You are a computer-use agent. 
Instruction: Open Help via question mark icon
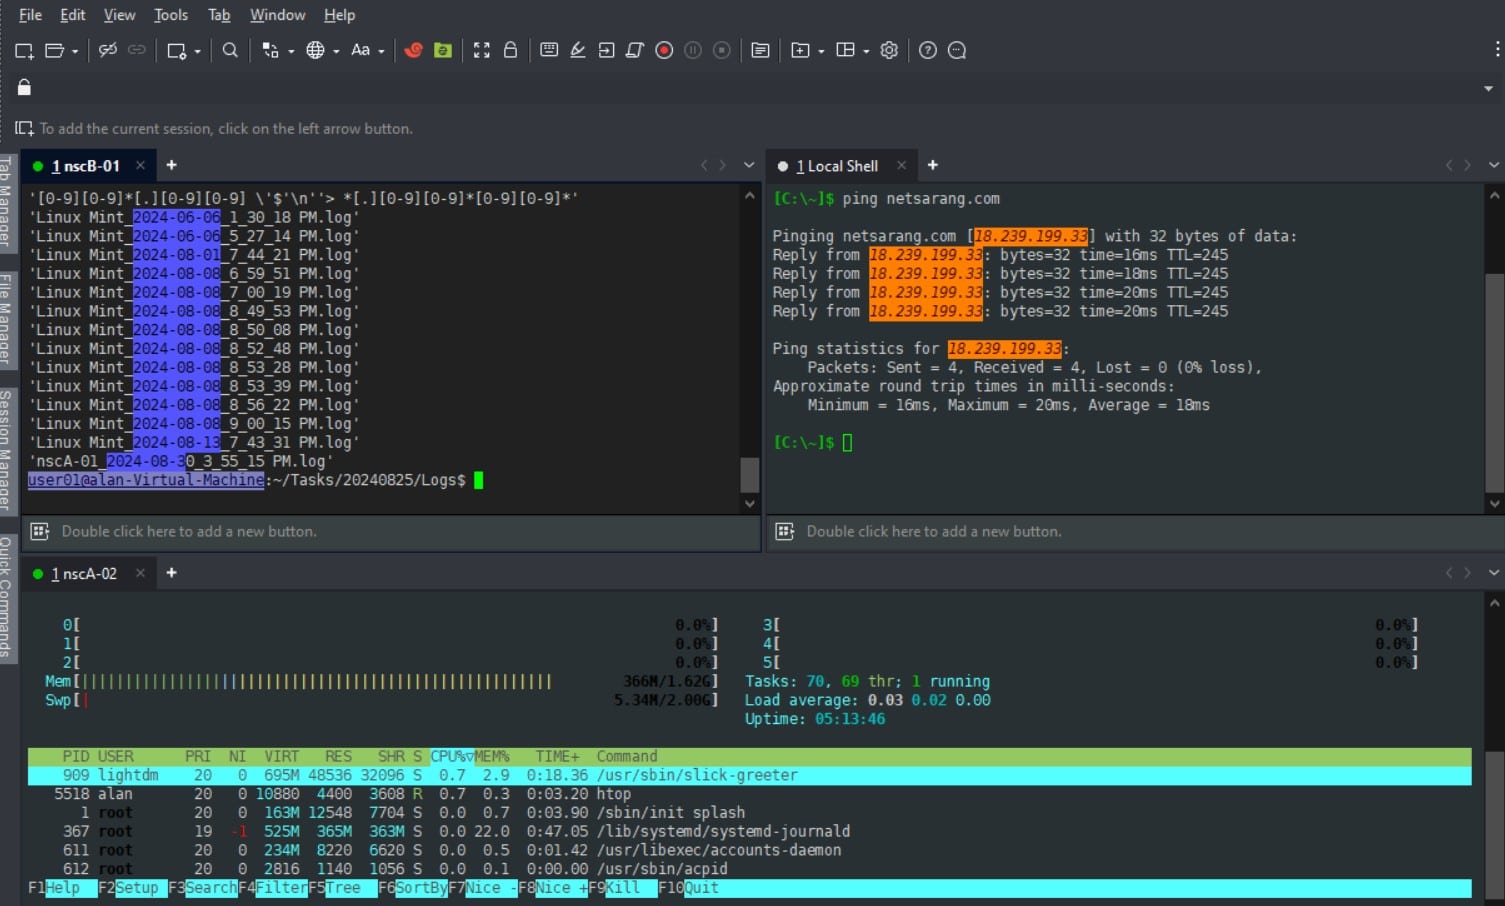click(x=928, y=50)
